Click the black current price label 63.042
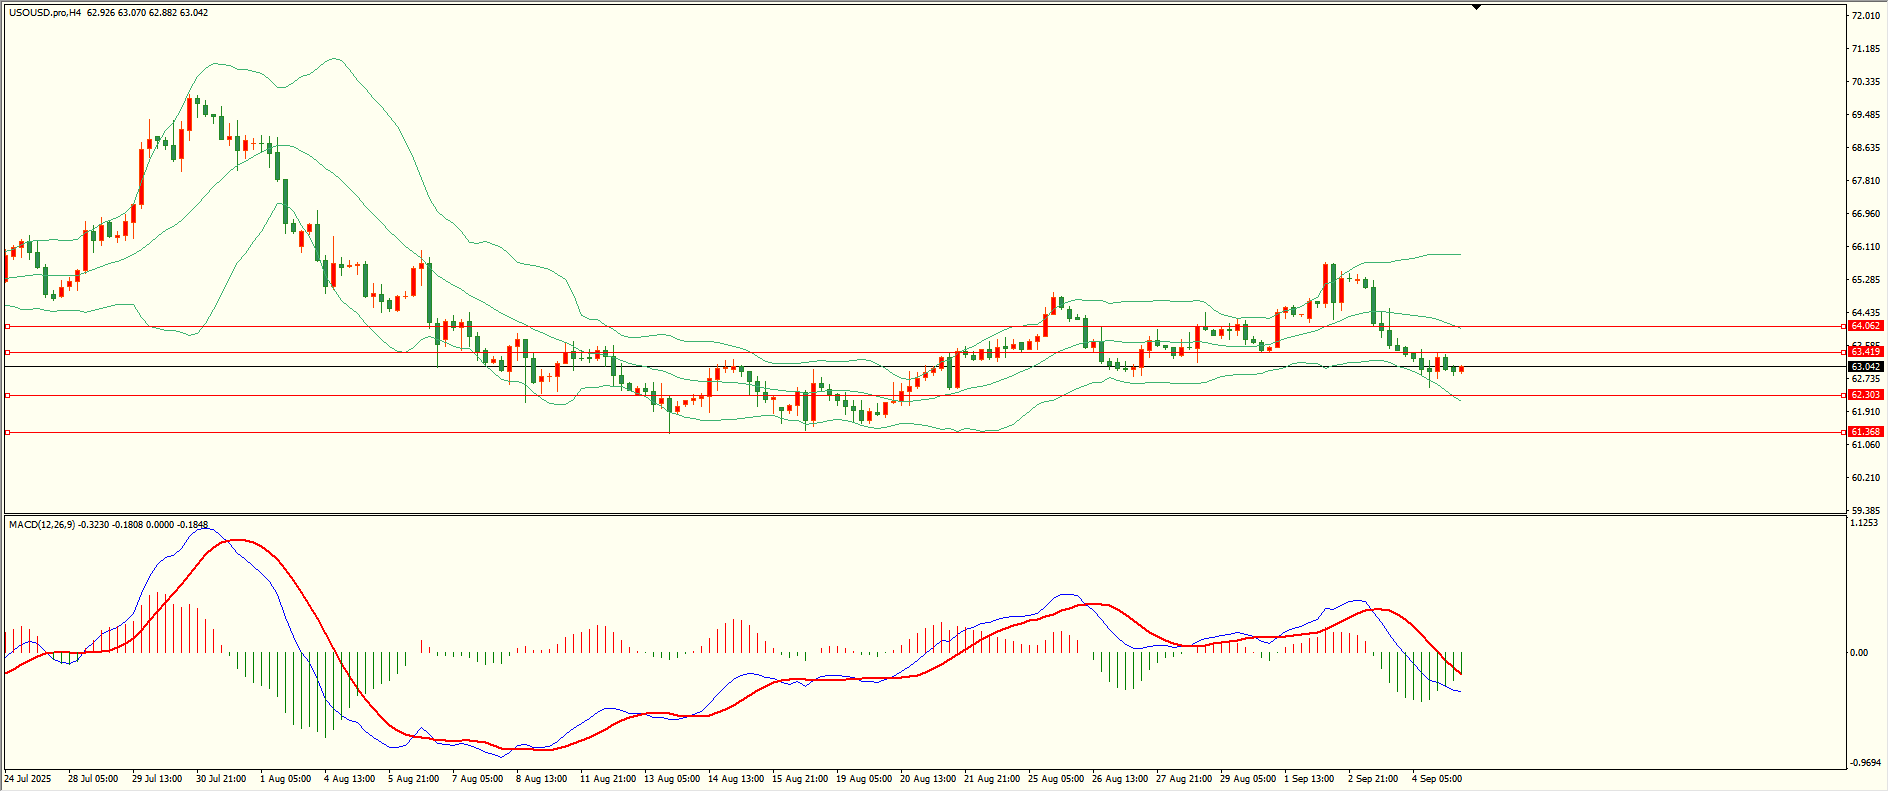The height and width of the screenshot is (792, 1889). point(1866,367)
